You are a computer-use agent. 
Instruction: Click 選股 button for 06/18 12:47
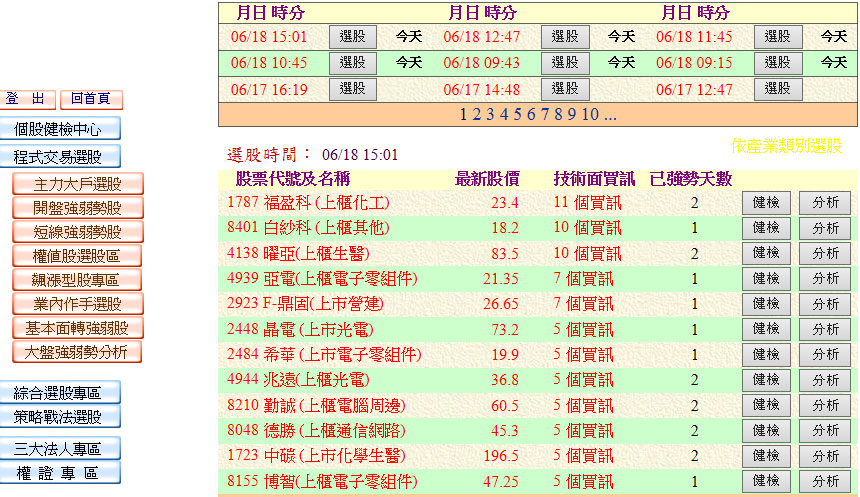pos(565,37)
